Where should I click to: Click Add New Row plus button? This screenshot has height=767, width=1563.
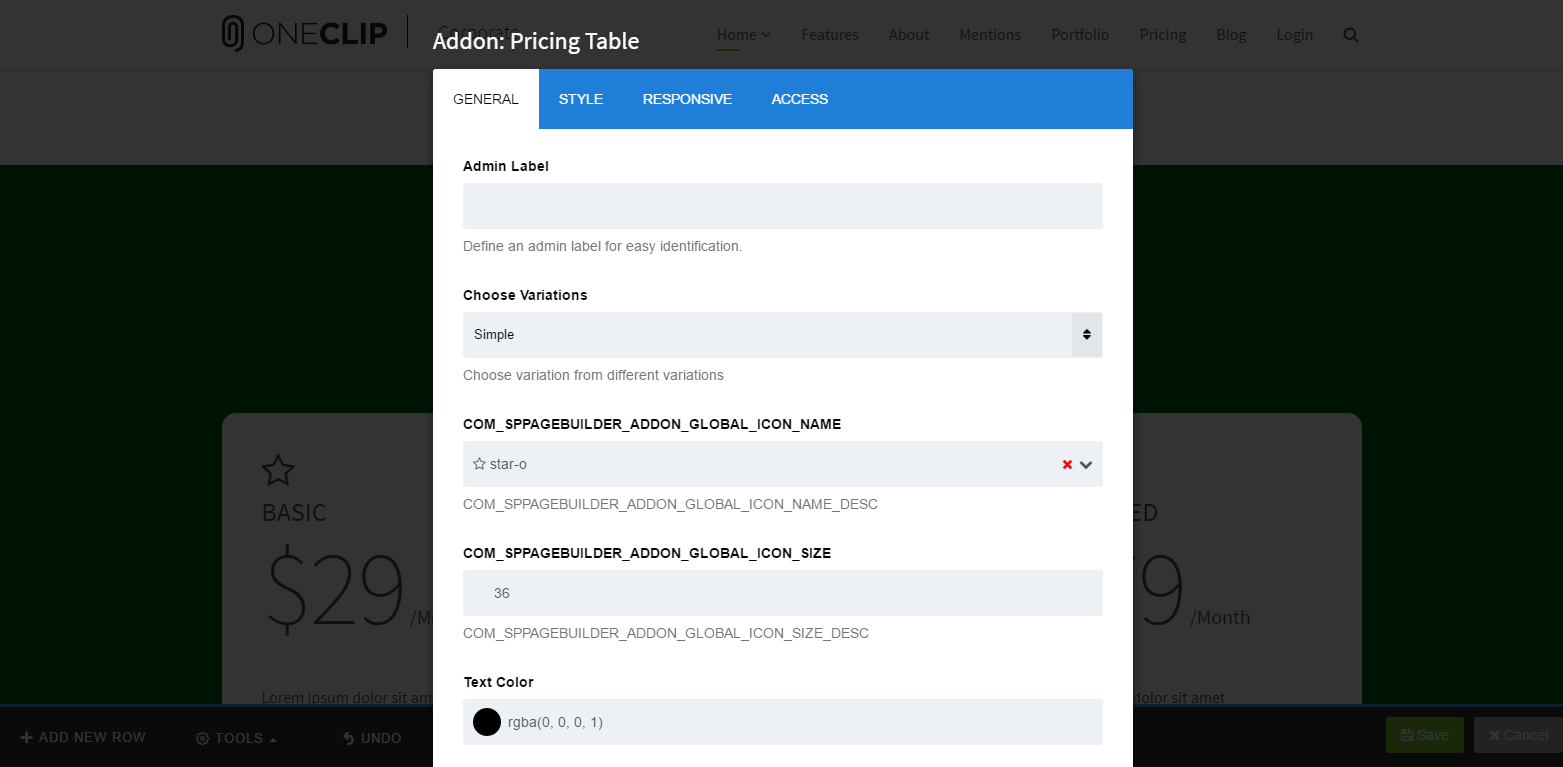[x=83, y=737]
